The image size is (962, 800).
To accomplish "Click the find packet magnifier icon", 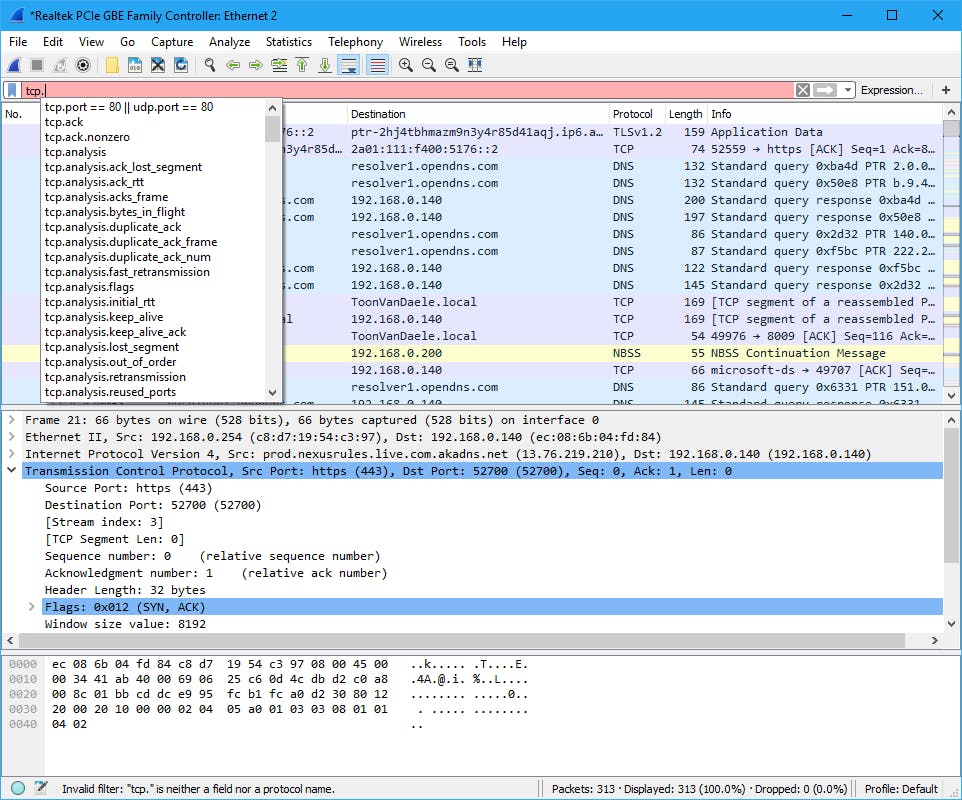I will coord(210,65).
